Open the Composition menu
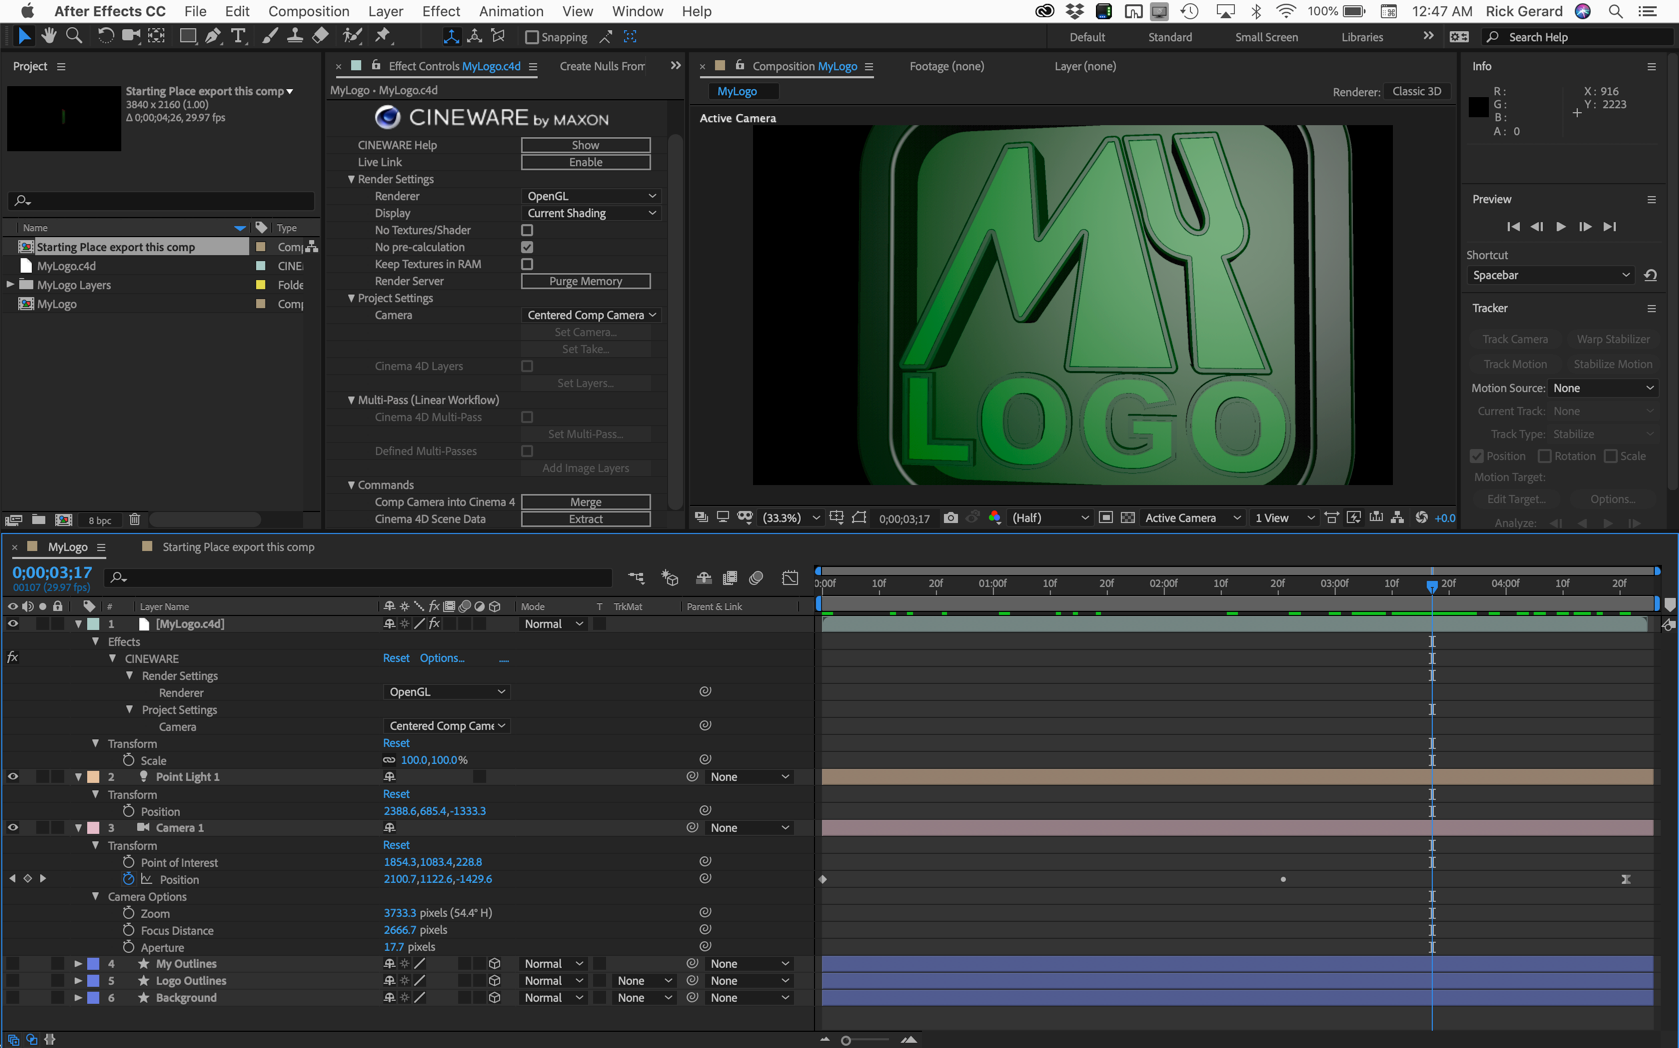Image resolution: width=1679 pixels, height=1048 pixels. [308, 11]
